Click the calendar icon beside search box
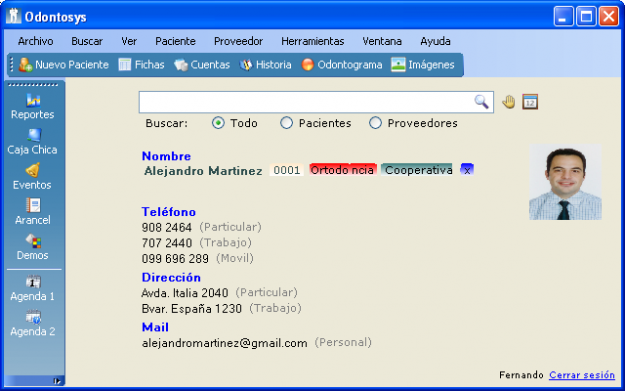 coord(530,102)
